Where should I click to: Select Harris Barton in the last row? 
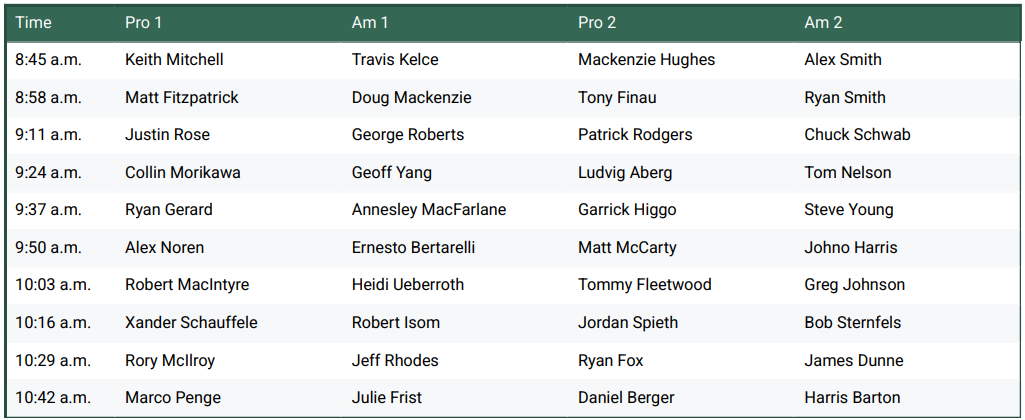tap(852, 398)
